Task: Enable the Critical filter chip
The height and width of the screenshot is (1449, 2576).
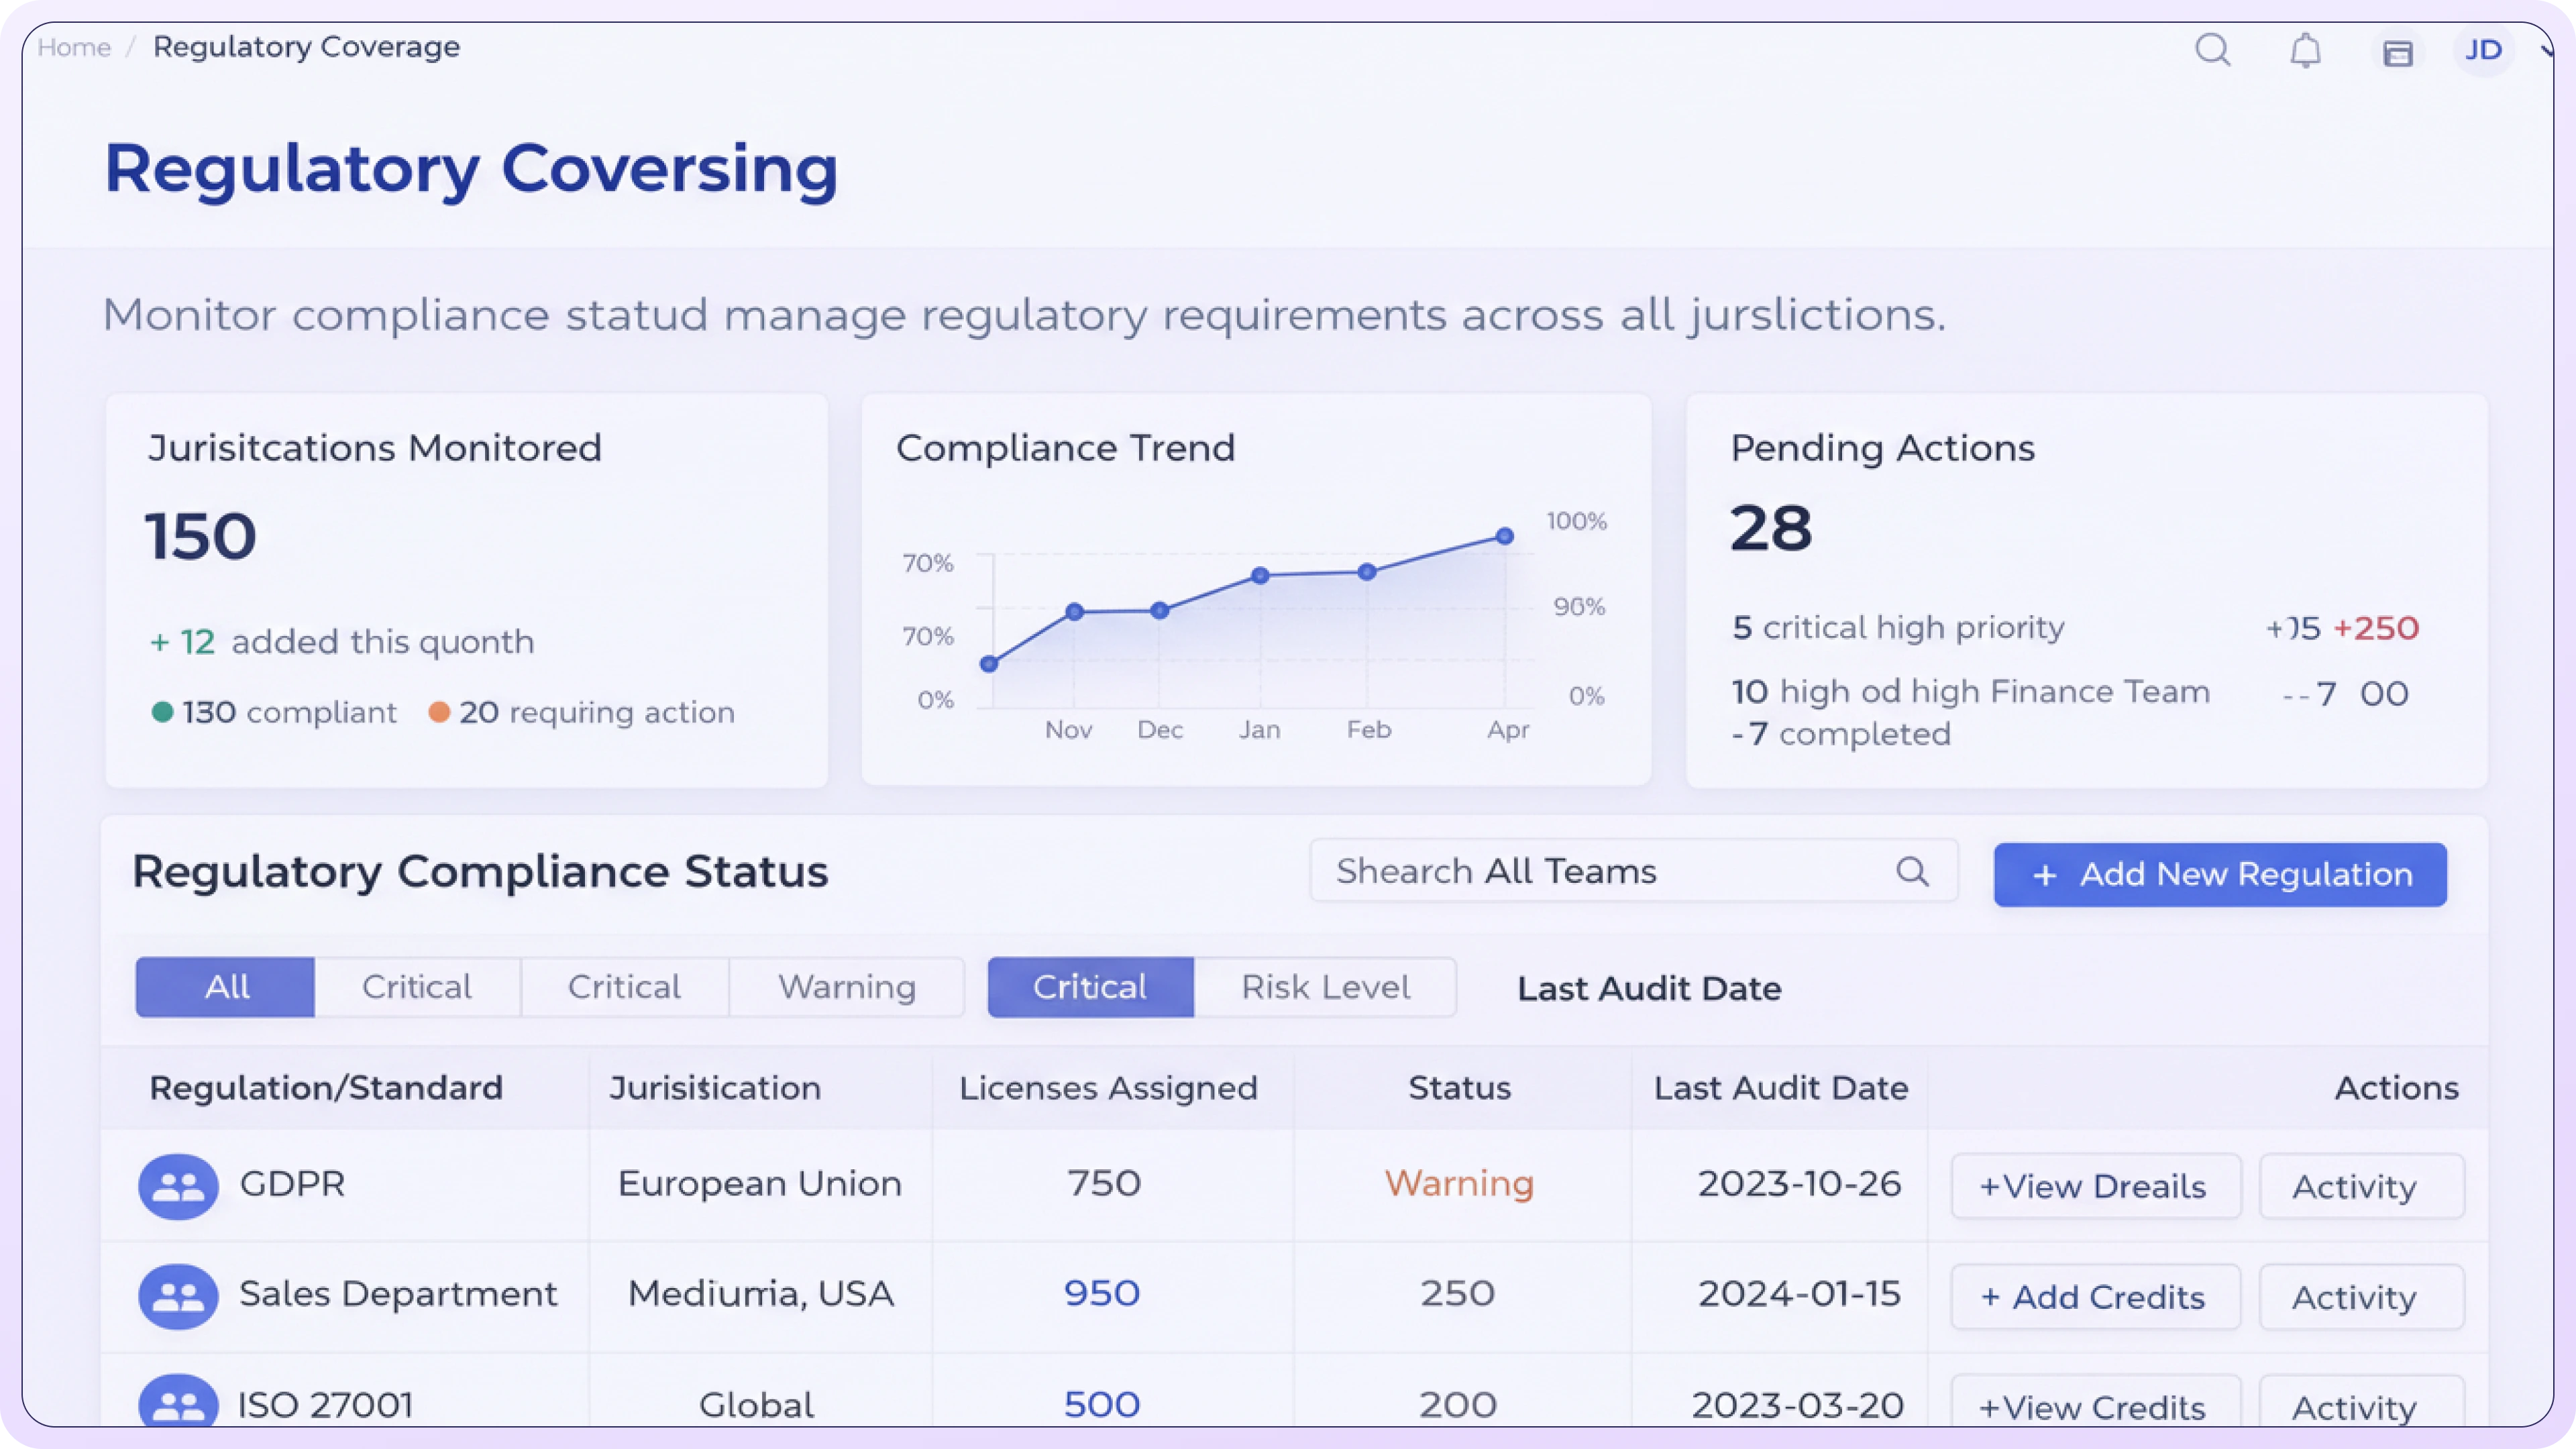Action: 1090,987
